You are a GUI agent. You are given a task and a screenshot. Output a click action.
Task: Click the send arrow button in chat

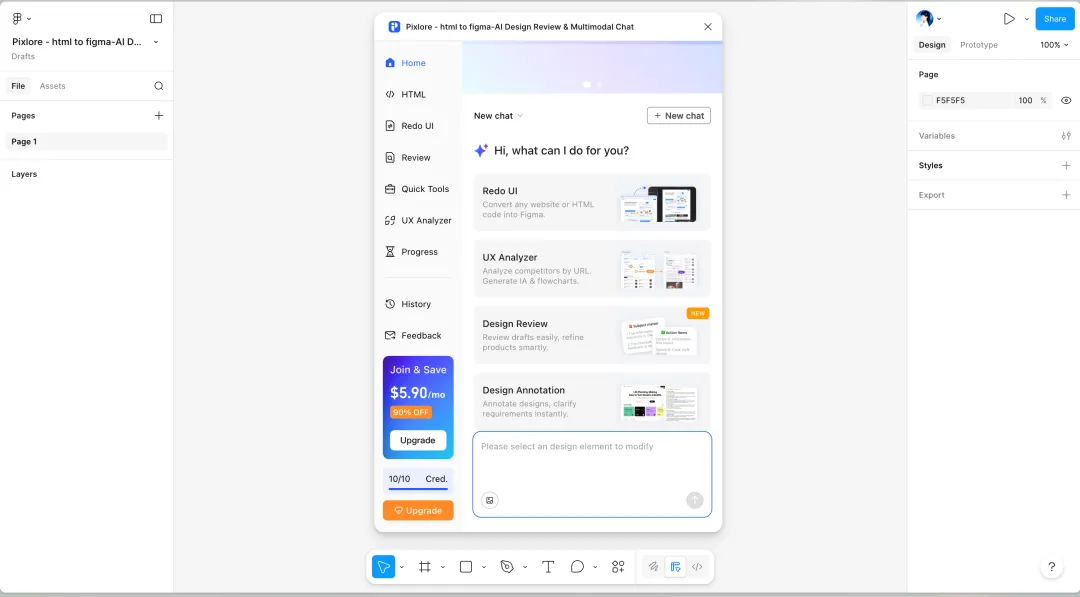694,501
